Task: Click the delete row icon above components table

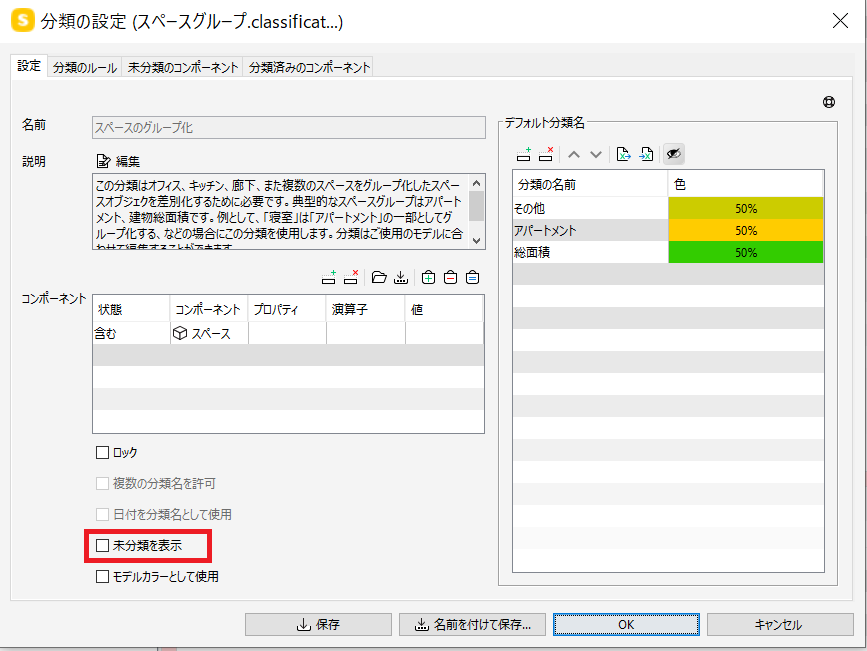Action: click(x=351, y=277)
